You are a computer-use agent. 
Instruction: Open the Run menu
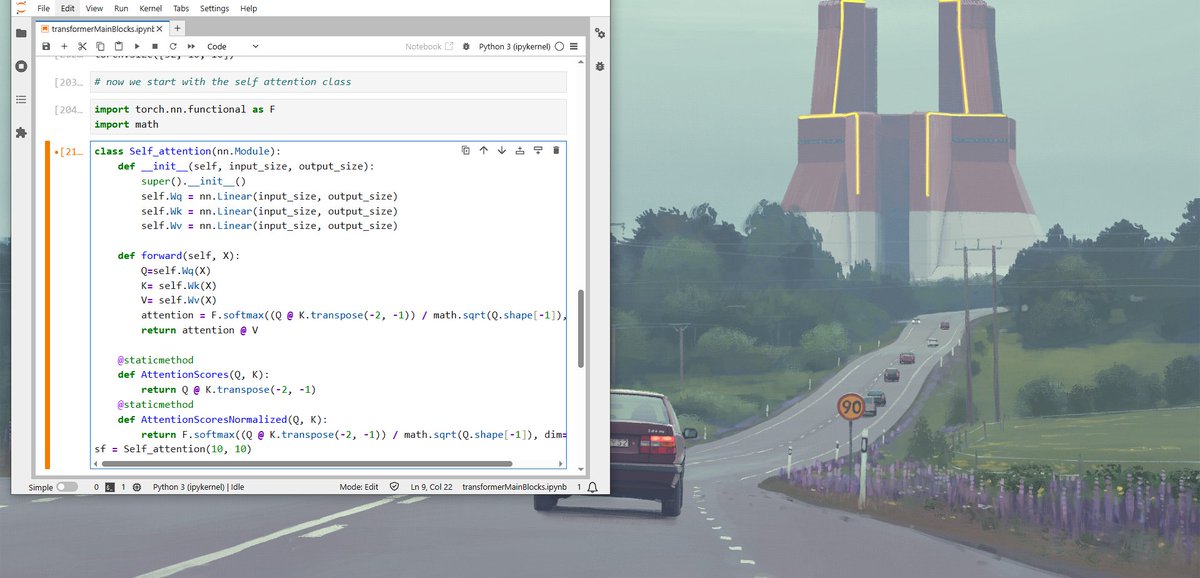121,8
